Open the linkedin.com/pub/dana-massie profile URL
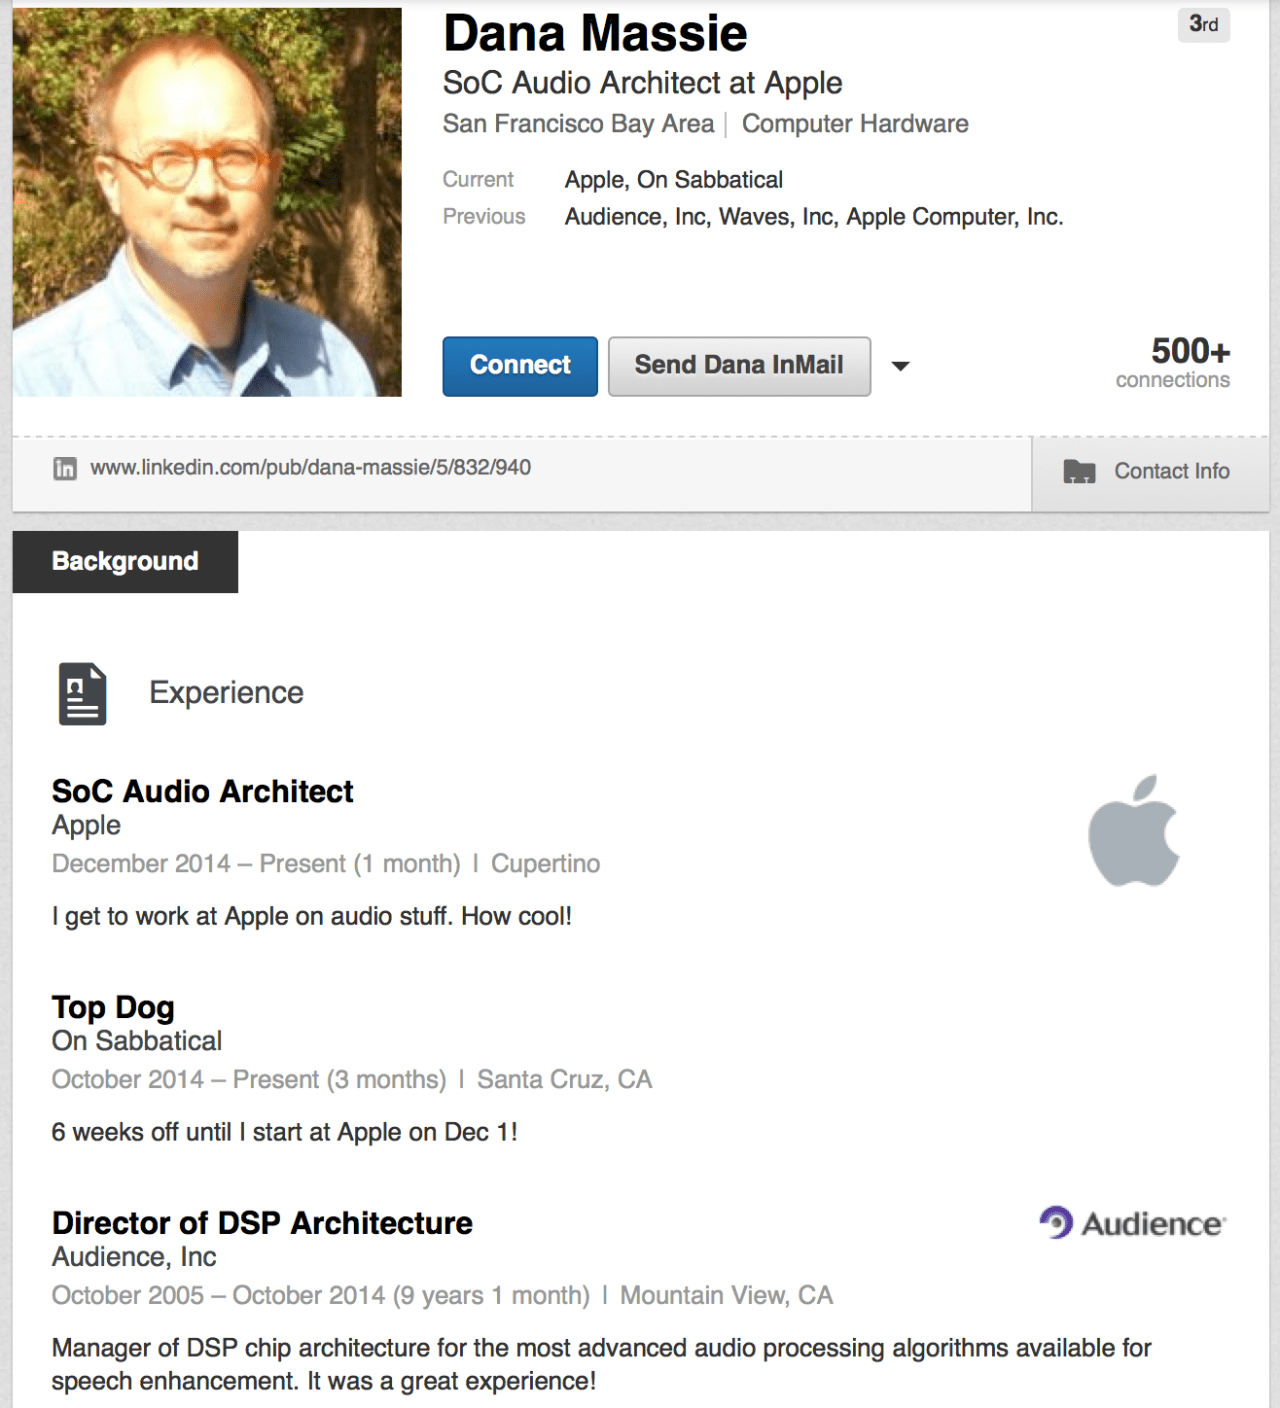Screen dimensions: 1280x1408 pos(310,468)
